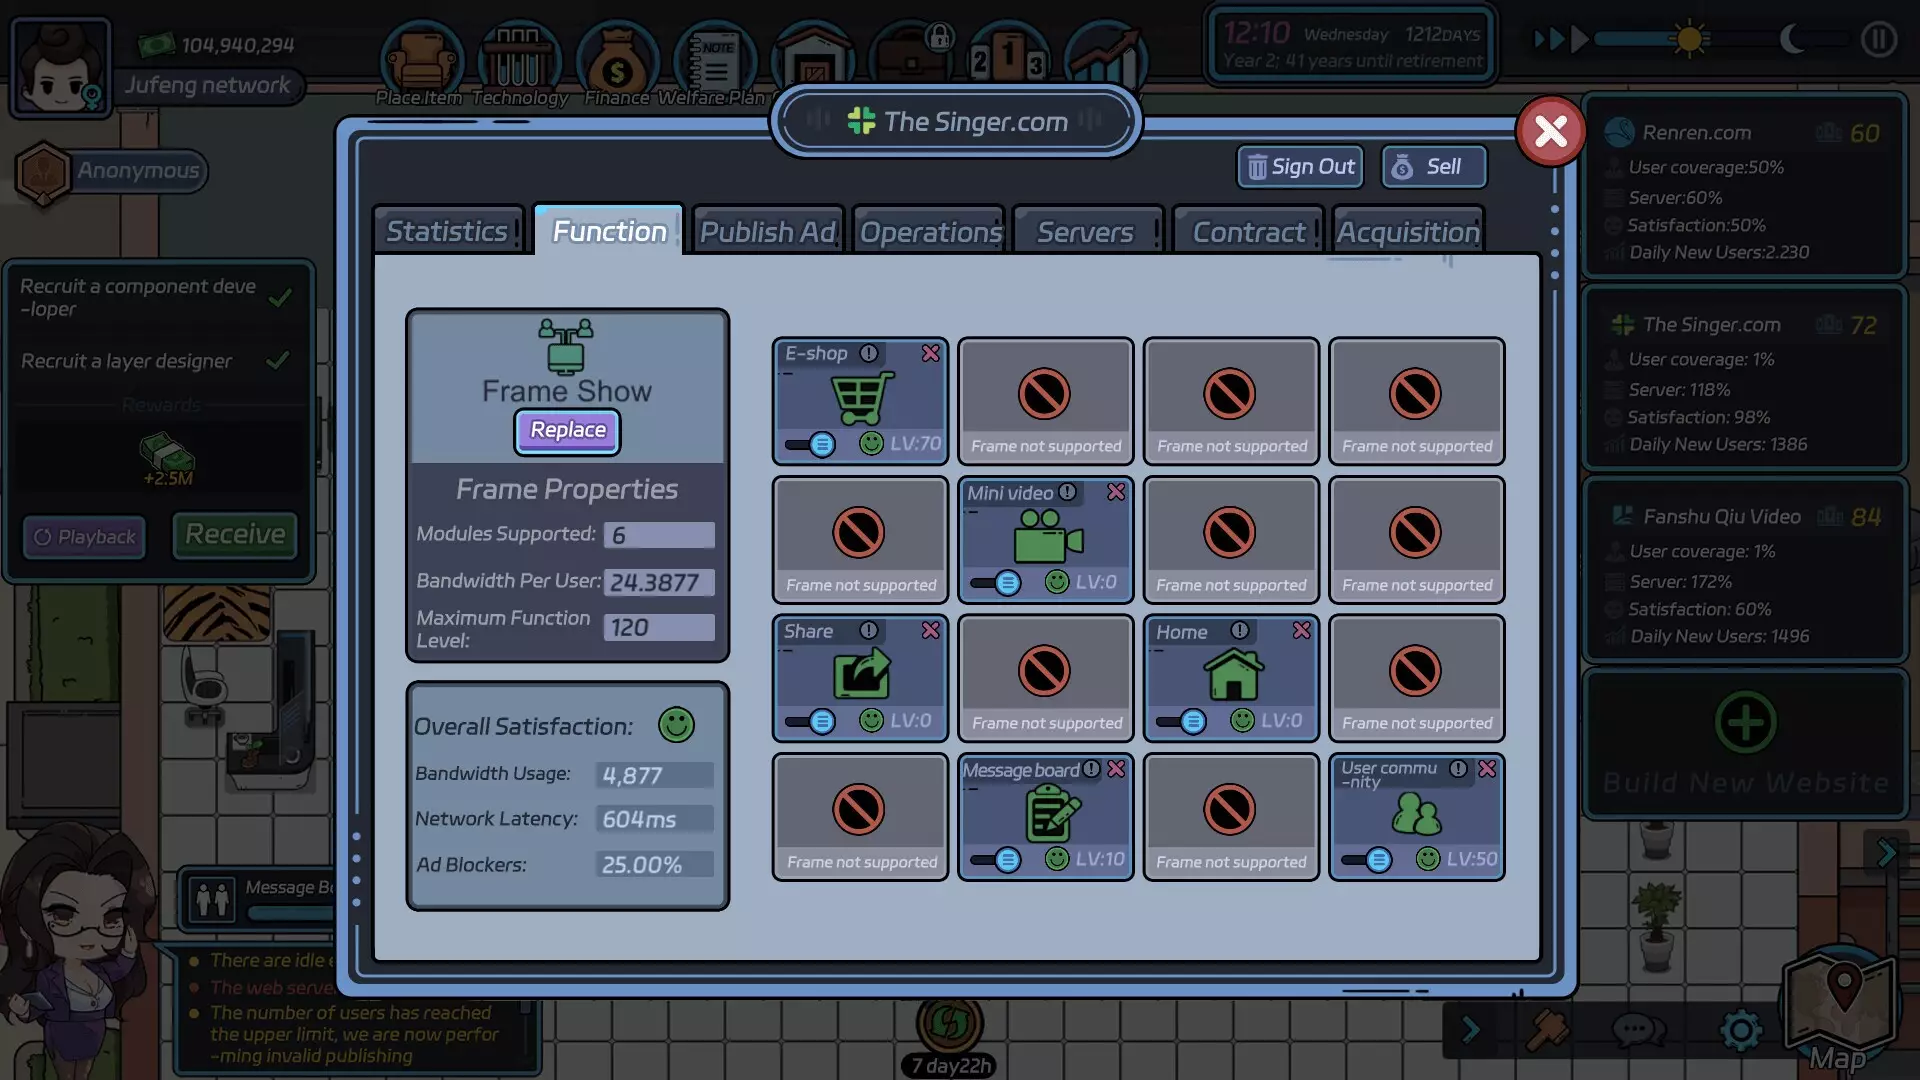This screenshot has width=1920, height=1080.
Task: Select the User community people icon
Action: click(x=1416, y=814)
